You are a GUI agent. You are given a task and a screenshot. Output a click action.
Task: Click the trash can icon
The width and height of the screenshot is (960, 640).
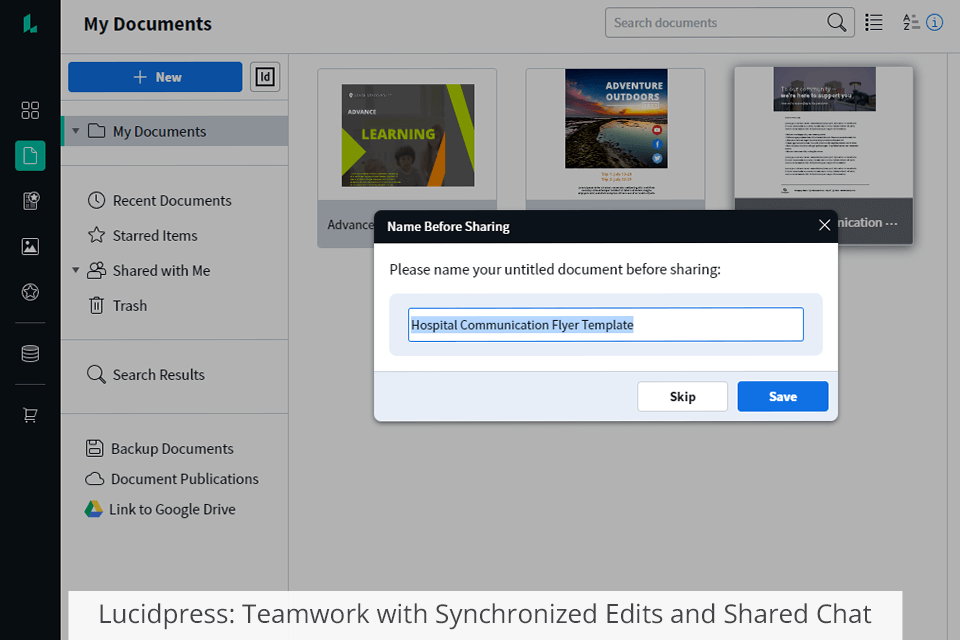pos(96,305)
